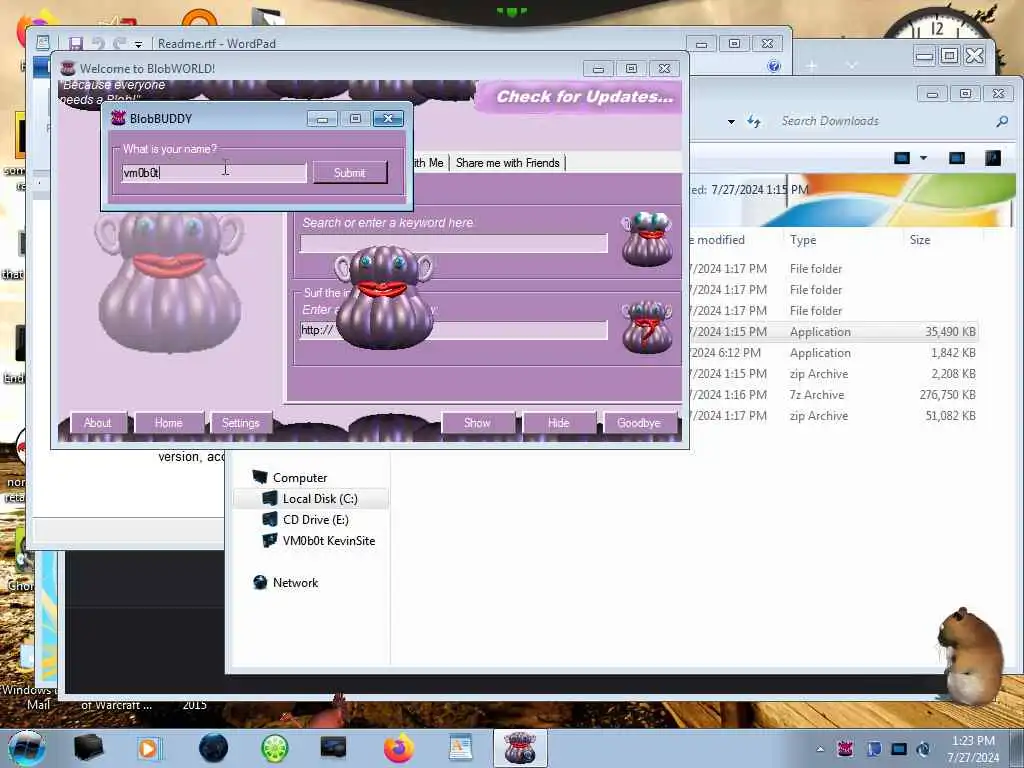Open Firefox from the taskbar
Viewport: 1024px width, 768px height.
pyautogui.click(x=398, y=748)
